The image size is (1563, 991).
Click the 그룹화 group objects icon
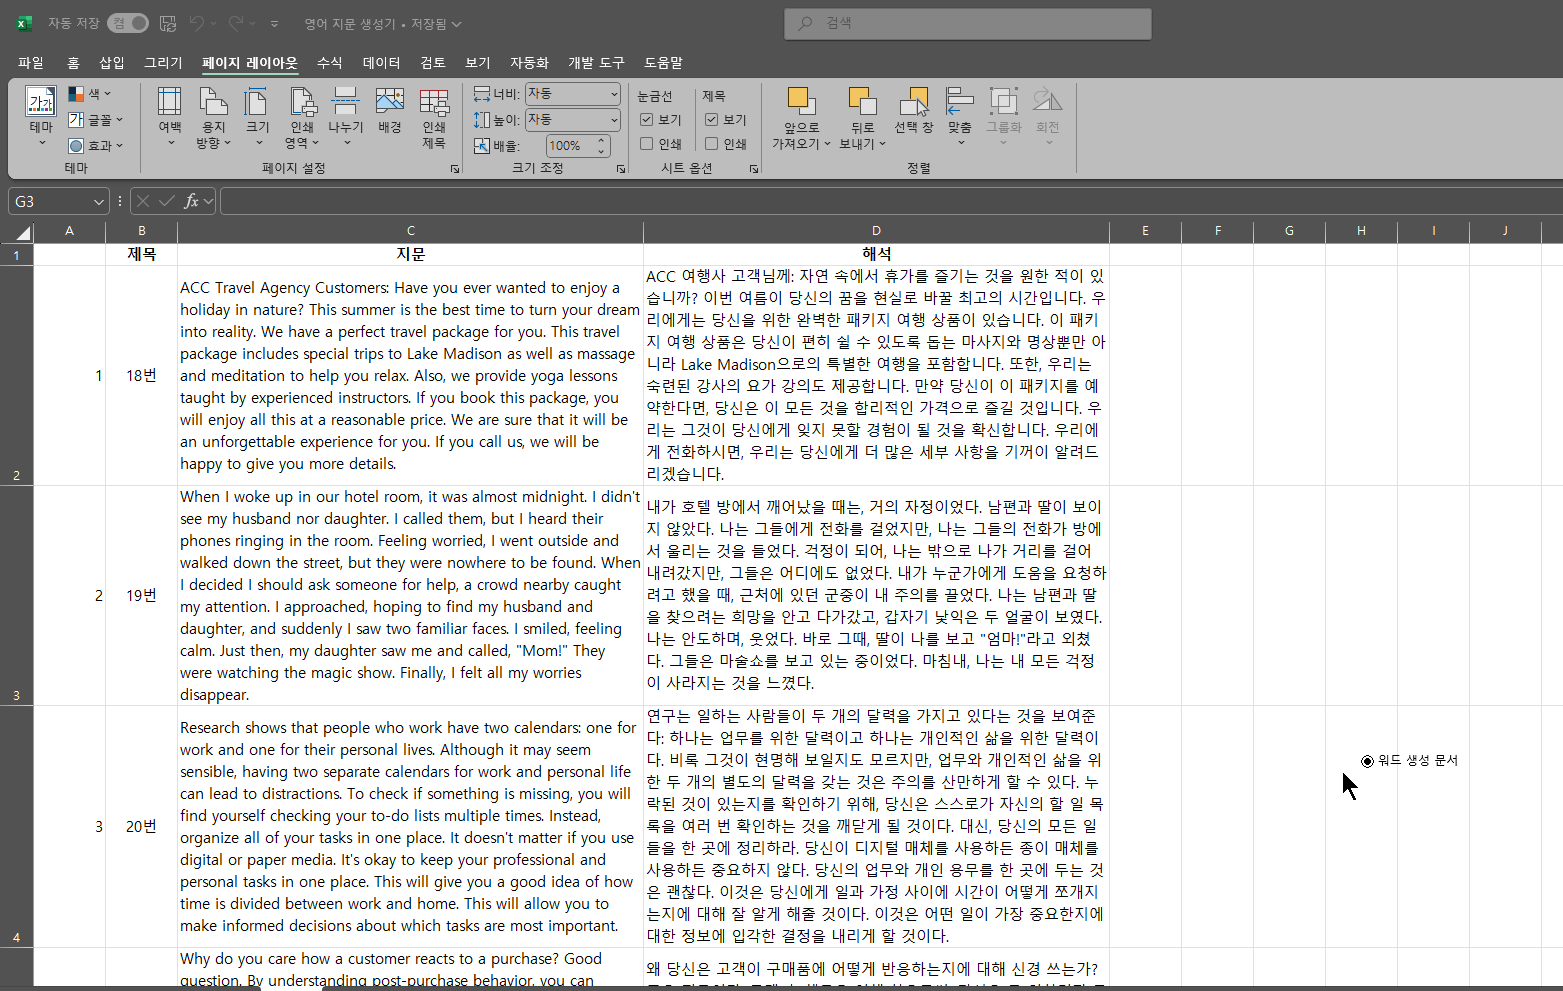[1004, 101]
